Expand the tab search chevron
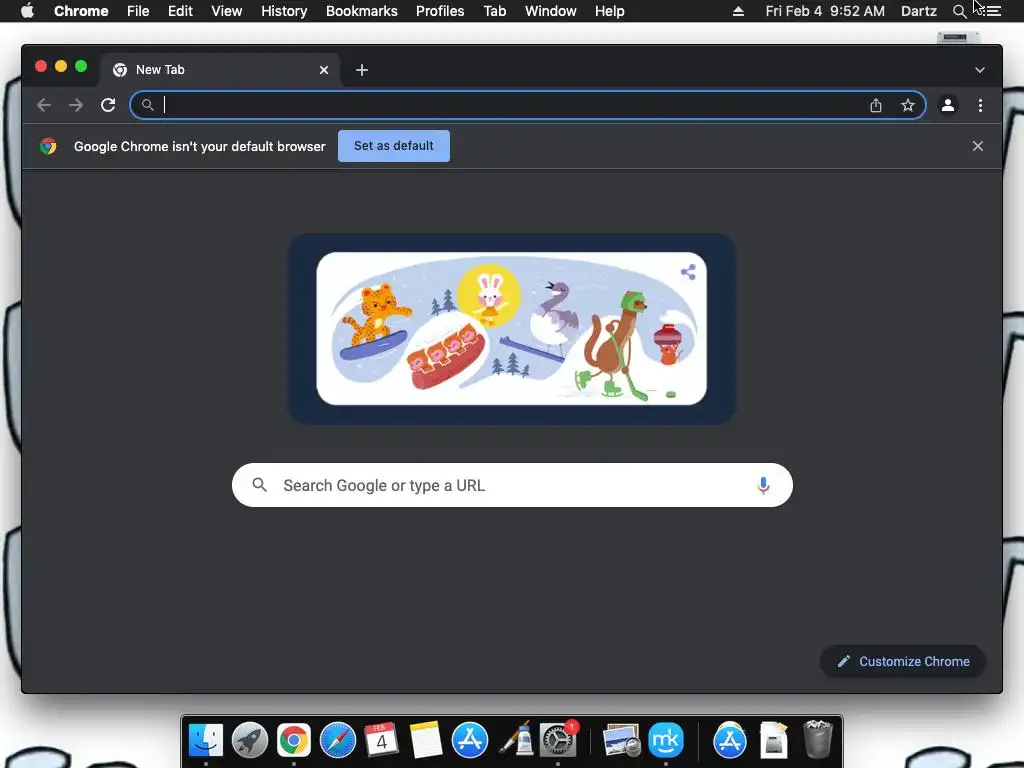Screen dimensions: 1024x768 pos(980,70)
